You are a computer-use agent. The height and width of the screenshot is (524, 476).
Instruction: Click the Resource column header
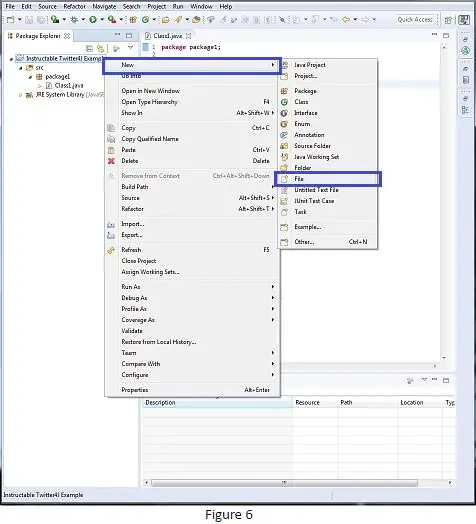(315, 403)
